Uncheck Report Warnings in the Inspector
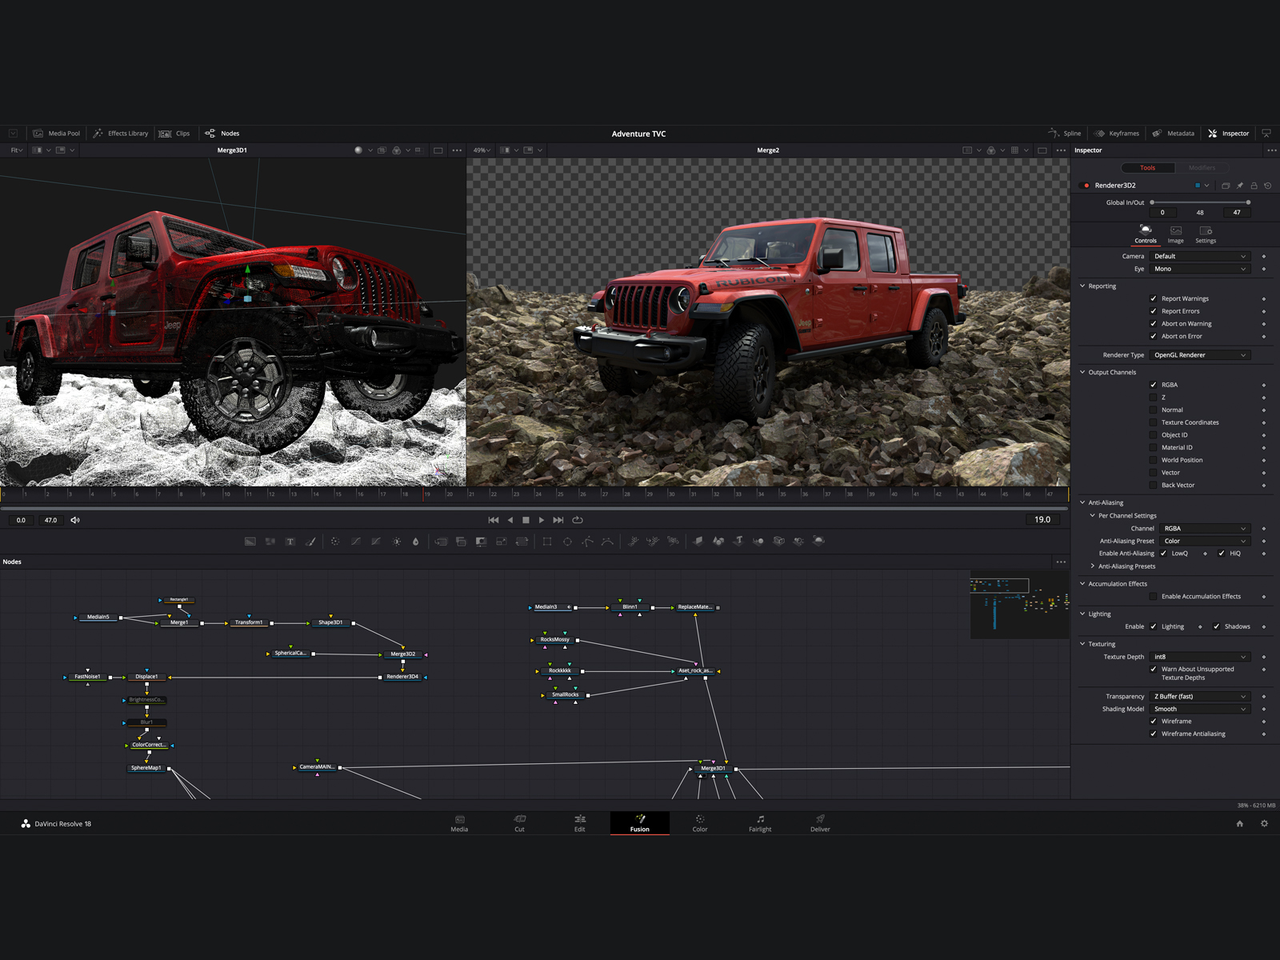The image size is (1280, 960). [x=1153, y=298]
